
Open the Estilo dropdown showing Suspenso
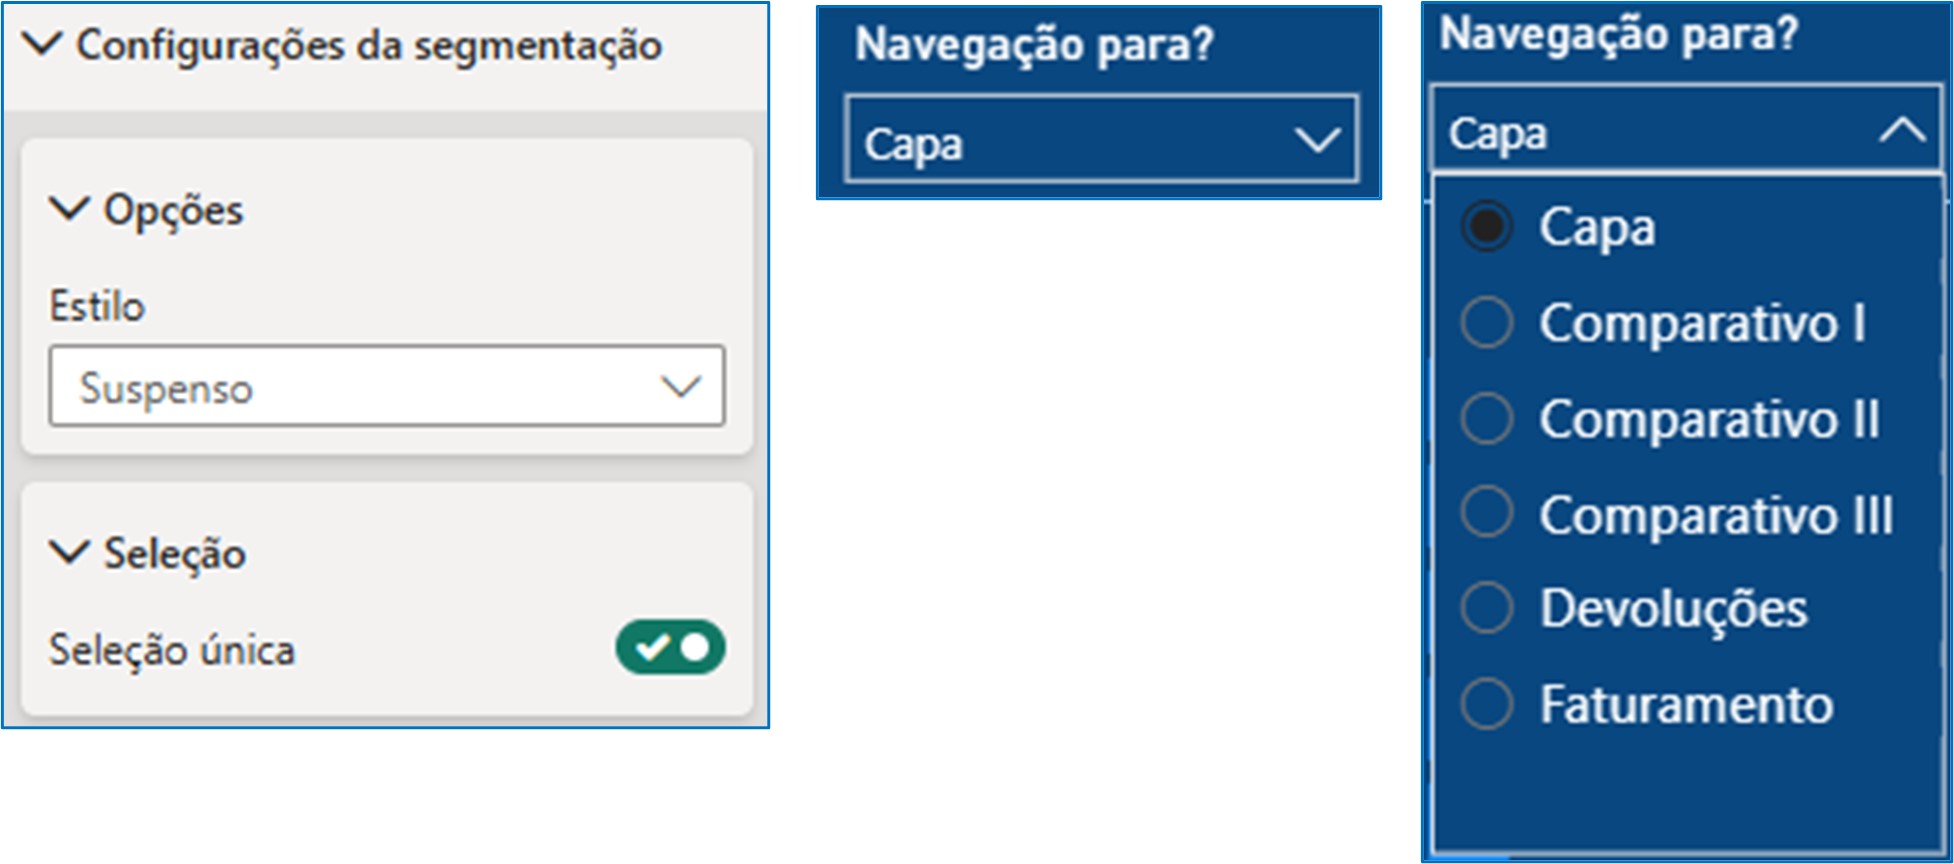pyautogui.click(x=386, y=387)
